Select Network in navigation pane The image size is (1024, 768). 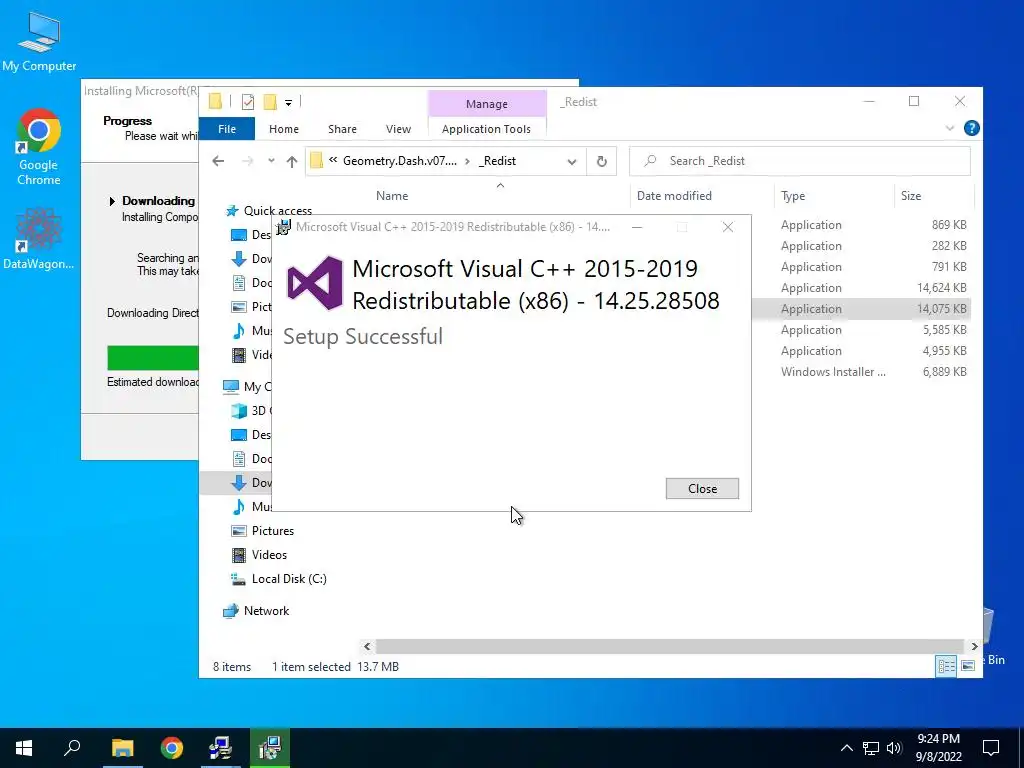pos(266,611)
